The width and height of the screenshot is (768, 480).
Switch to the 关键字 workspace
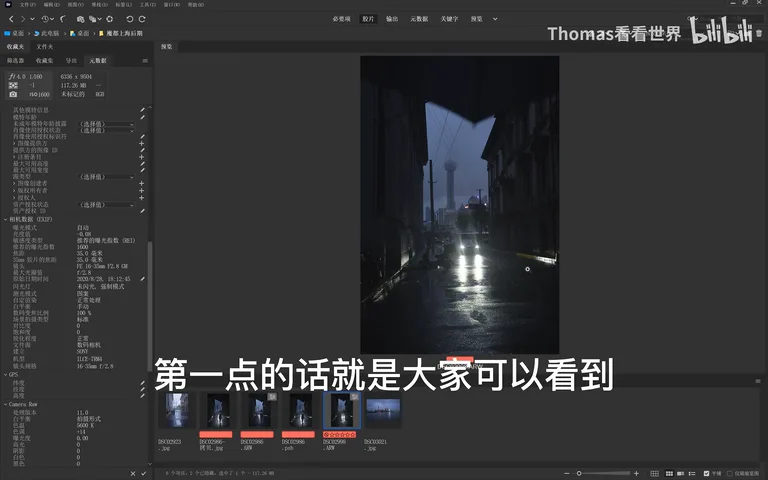point(449,19)
